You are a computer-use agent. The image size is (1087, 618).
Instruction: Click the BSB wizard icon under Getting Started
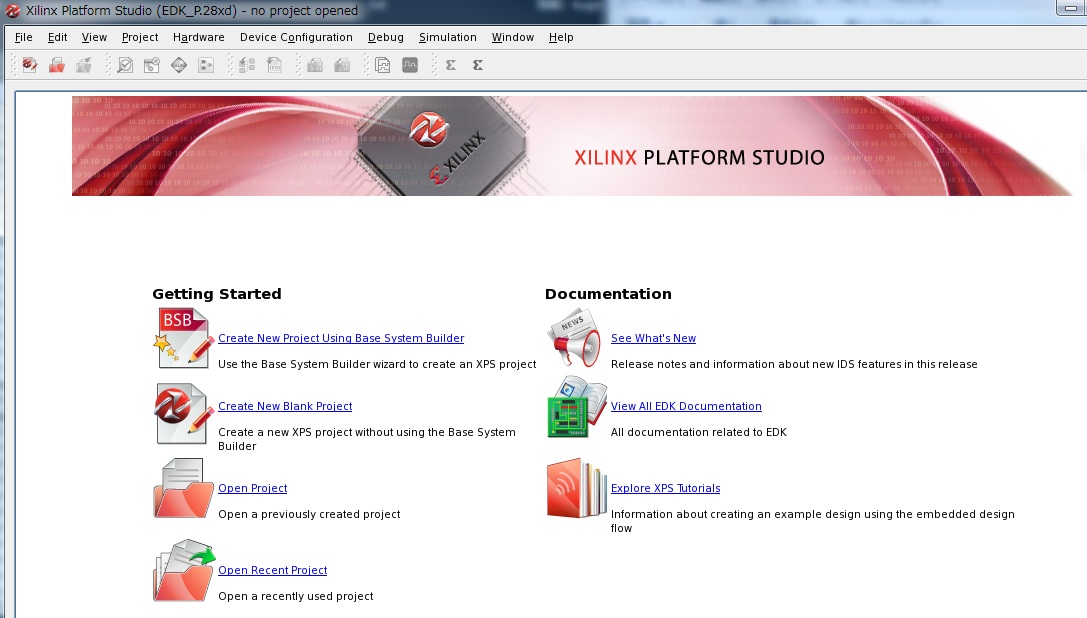[183, 338]
